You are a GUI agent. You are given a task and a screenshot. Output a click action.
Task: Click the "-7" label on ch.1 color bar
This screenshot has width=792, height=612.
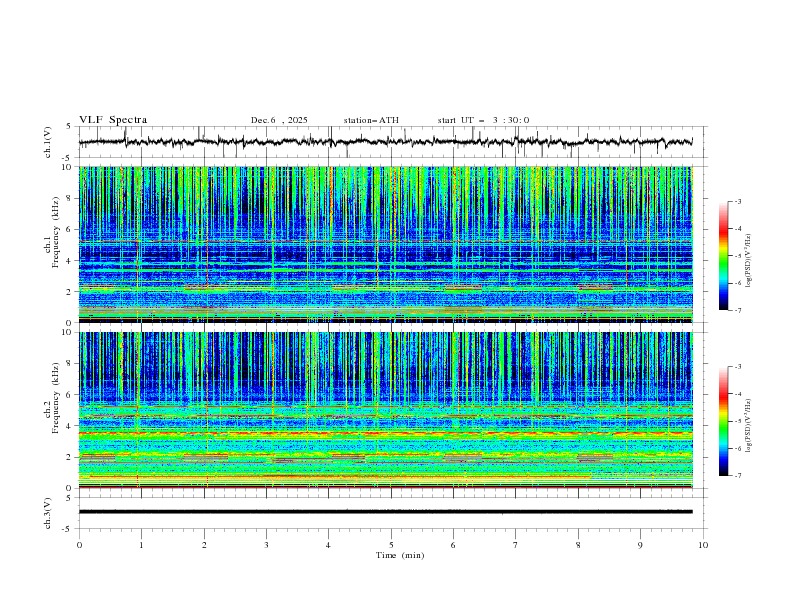[737, 310]
